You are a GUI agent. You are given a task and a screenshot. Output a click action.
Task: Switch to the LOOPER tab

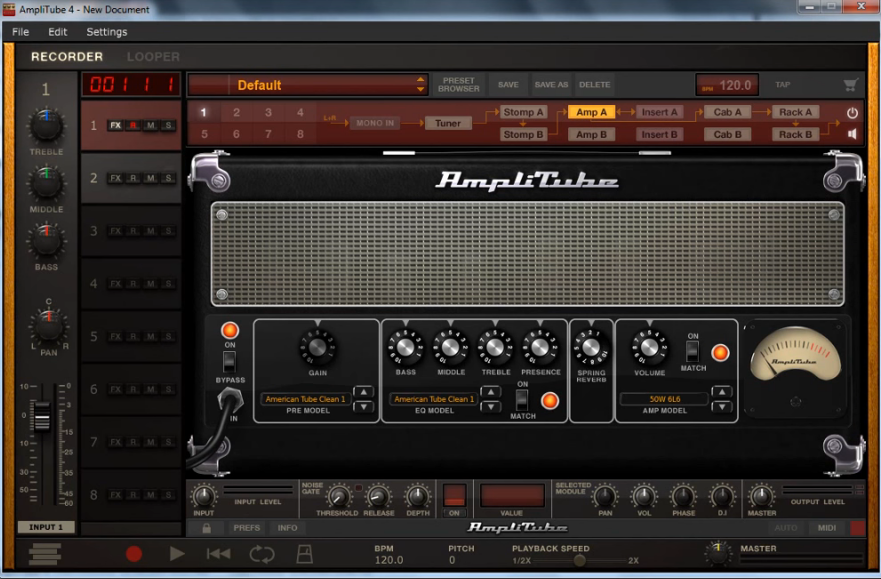(x=153, y=57)
